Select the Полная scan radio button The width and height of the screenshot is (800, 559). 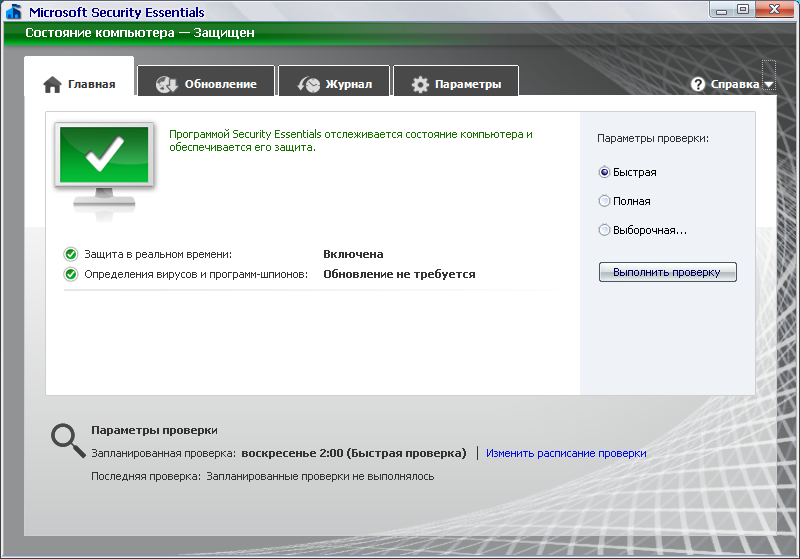604,201
